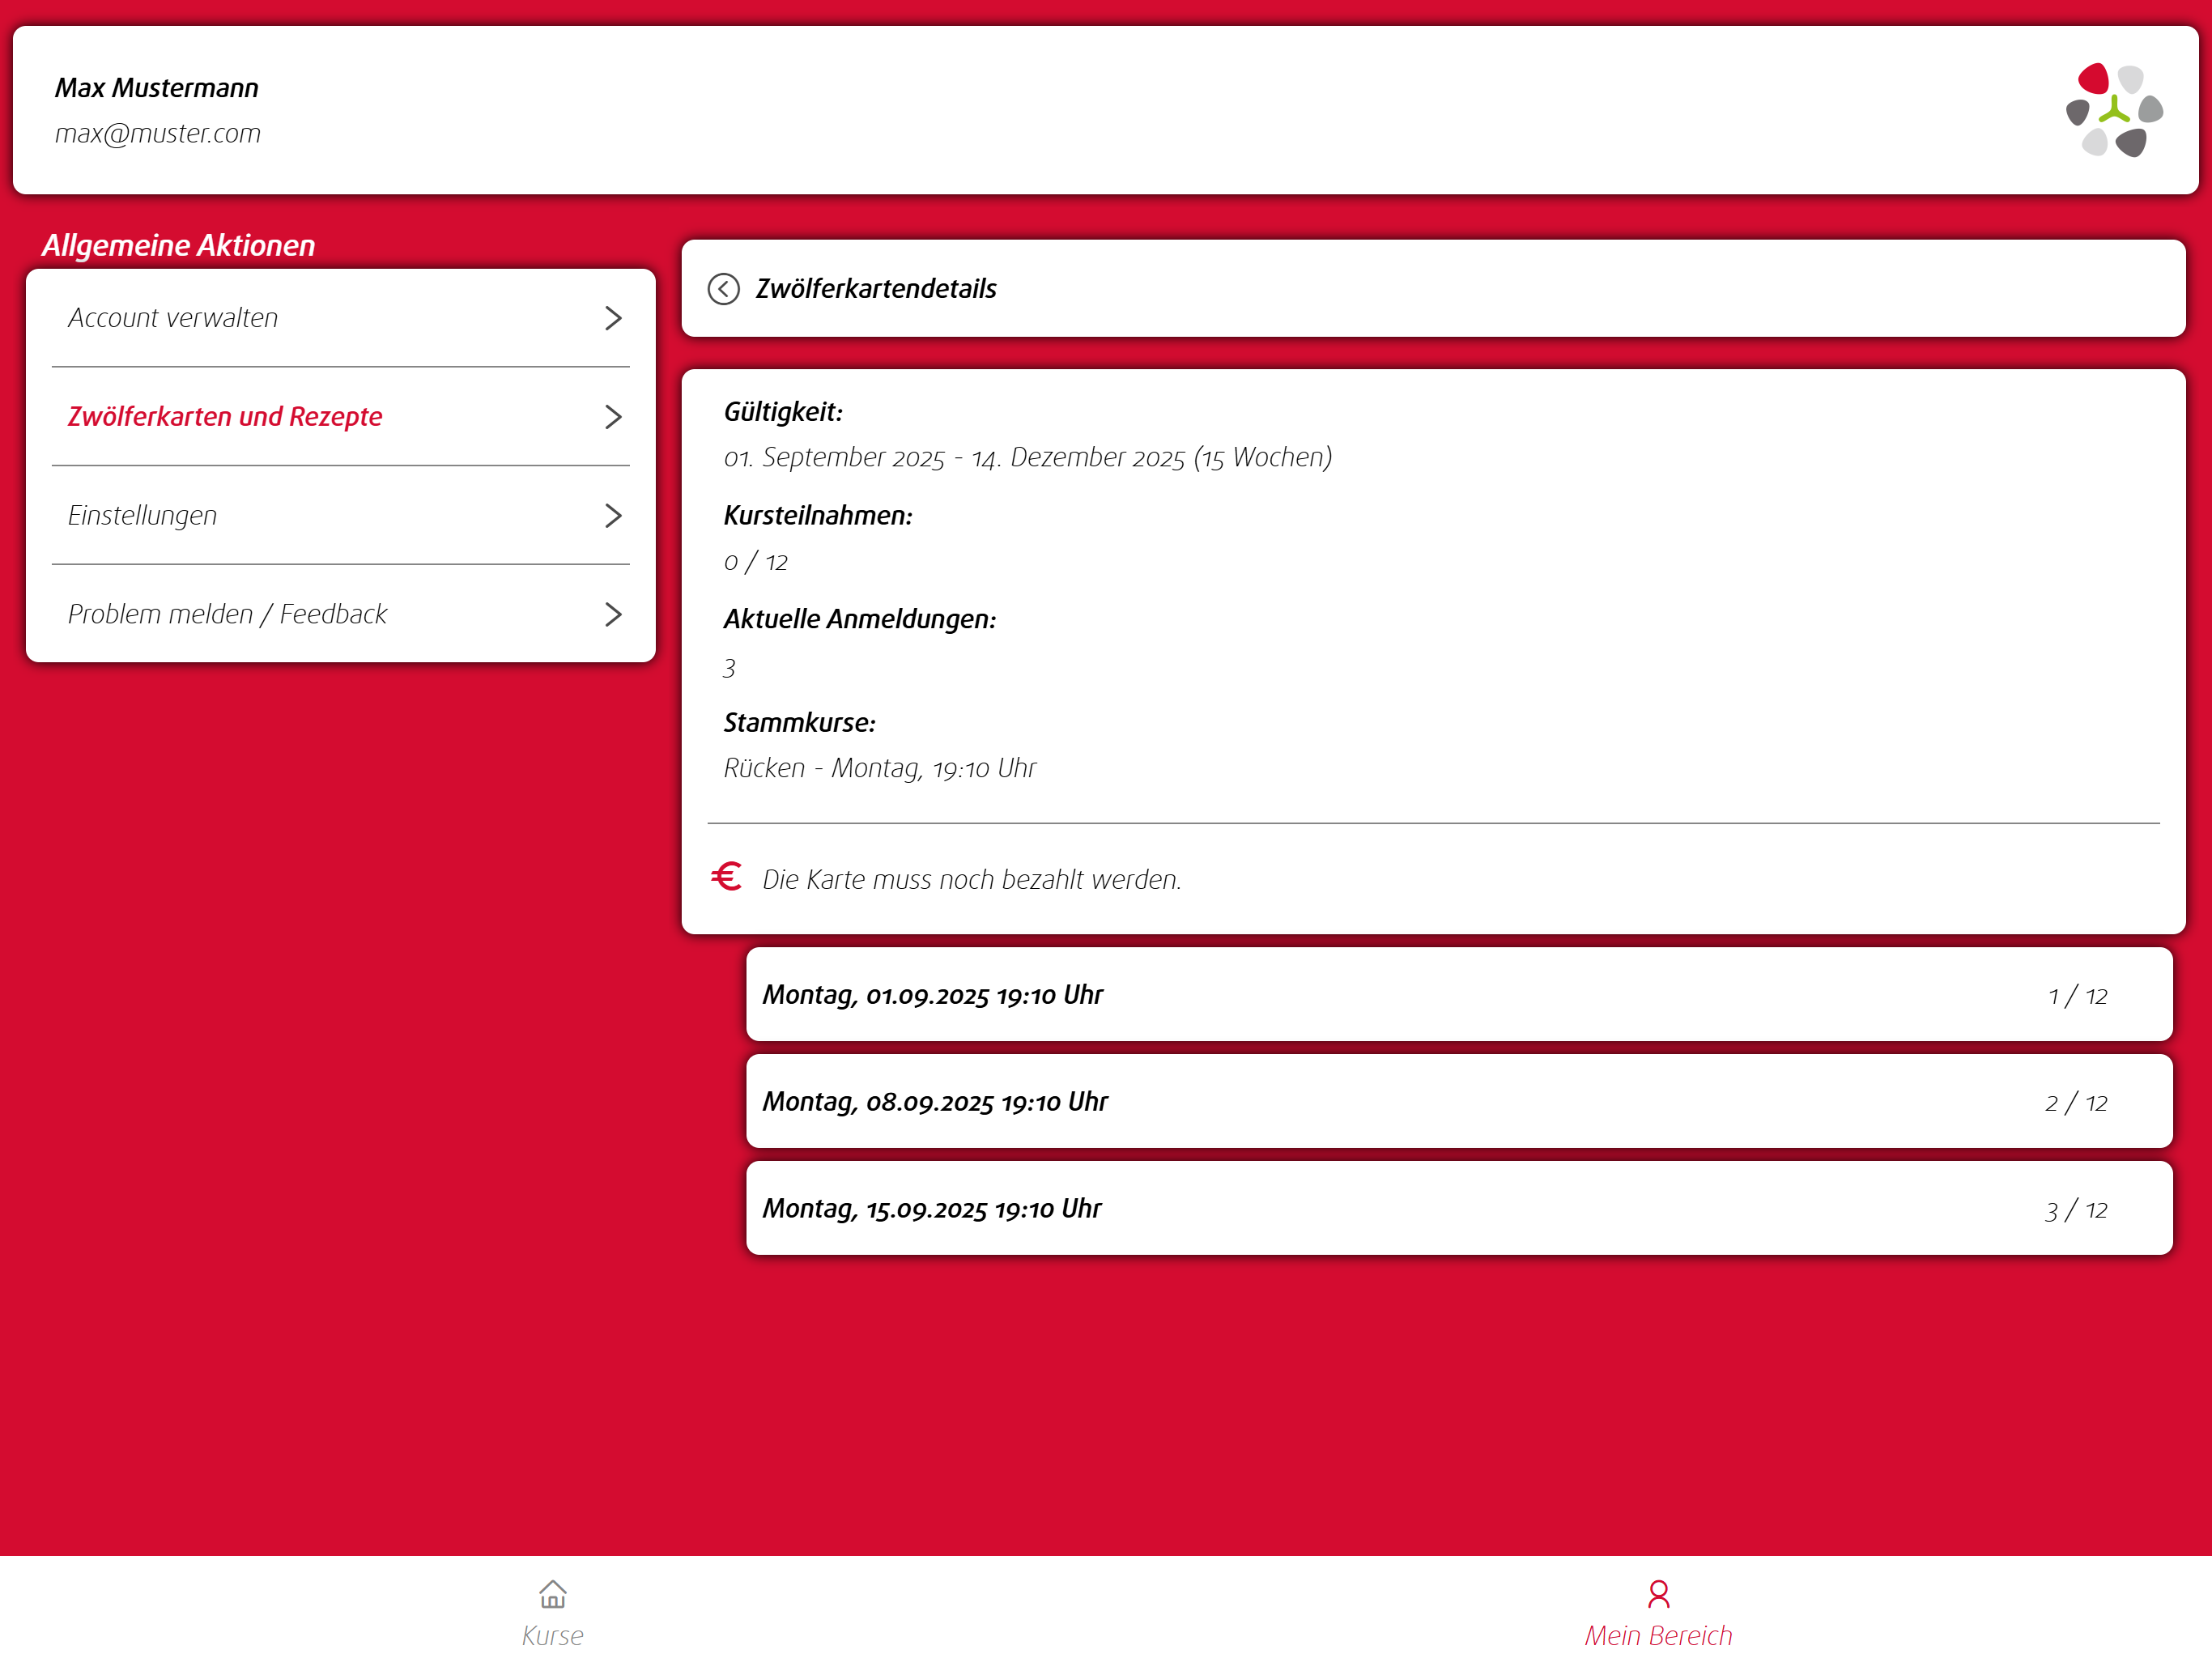
Task: Expand Problem melden / Feedback chevron
Action: pyautogui.click(x=613, y=614)
